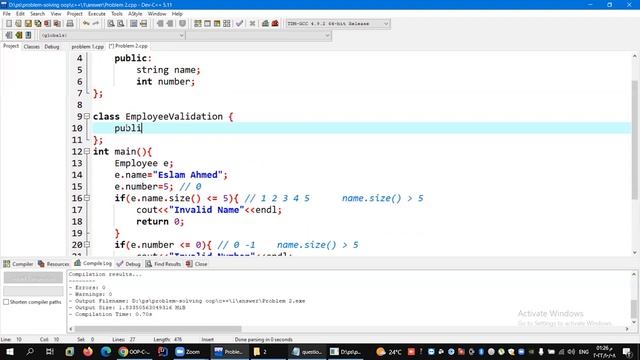Click the Close file toolbar icon
The image size is (640, 360).
[x=48, y=24]
